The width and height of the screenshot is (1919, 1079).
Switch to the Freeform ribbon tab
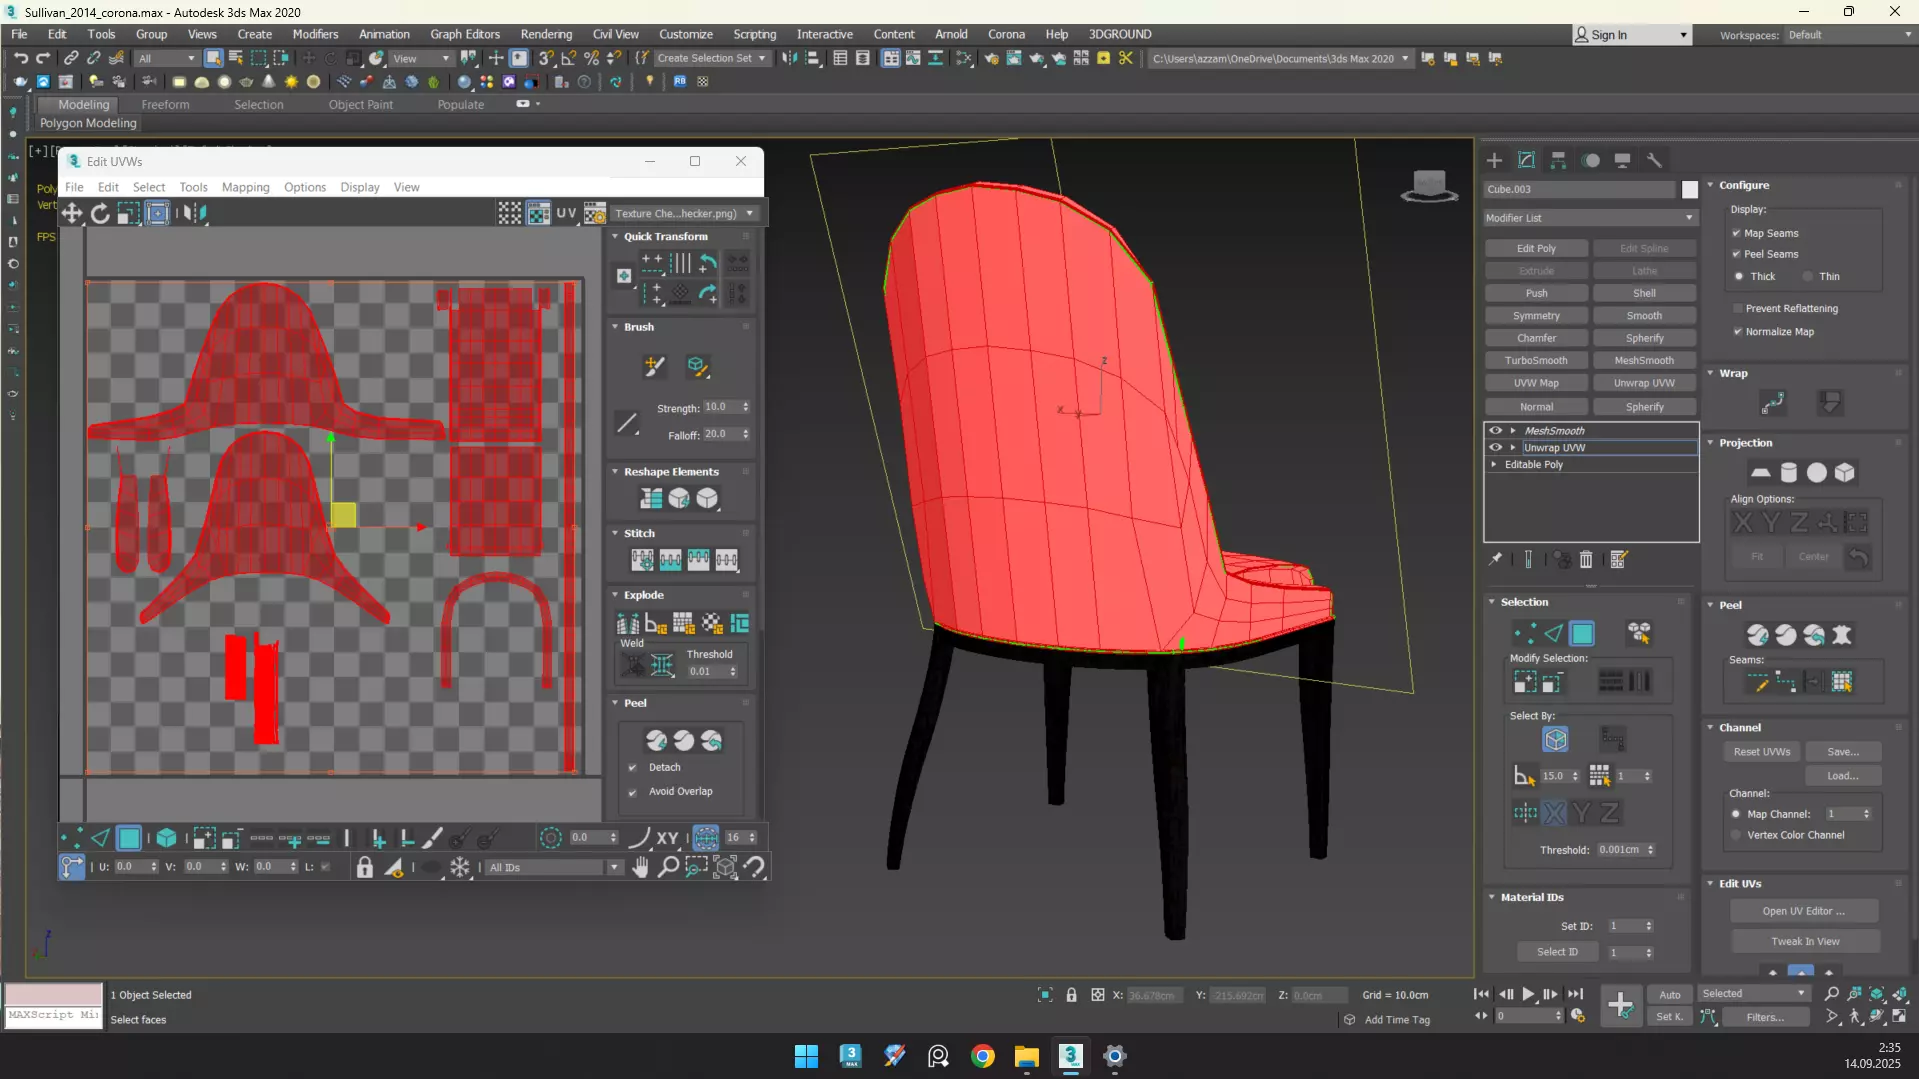pos(165,104)
